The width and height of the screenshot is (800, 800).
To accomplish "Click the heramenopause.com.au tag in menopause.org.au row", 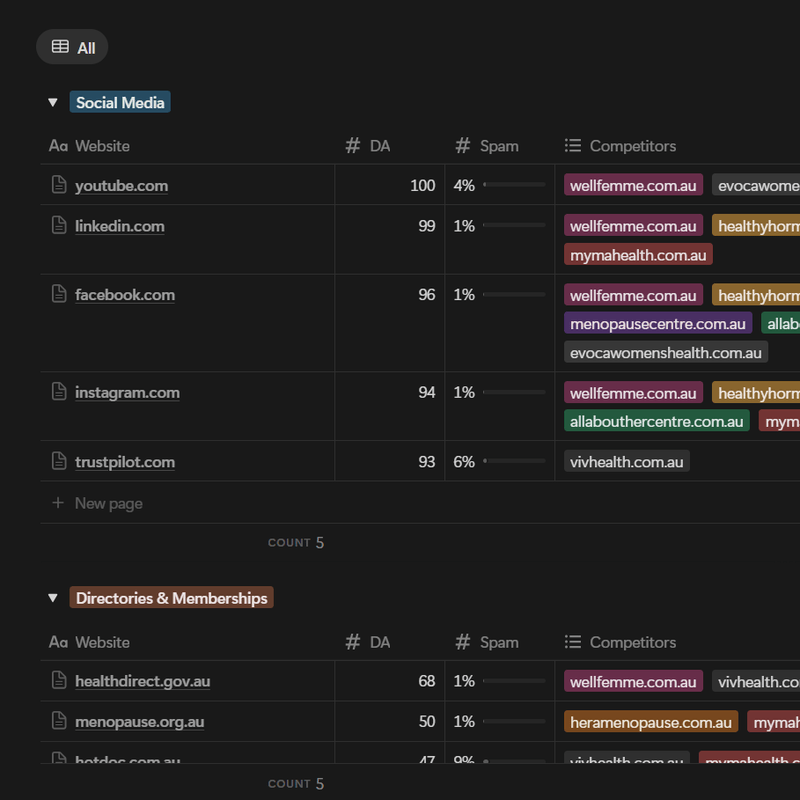I will tap(651, 723).
